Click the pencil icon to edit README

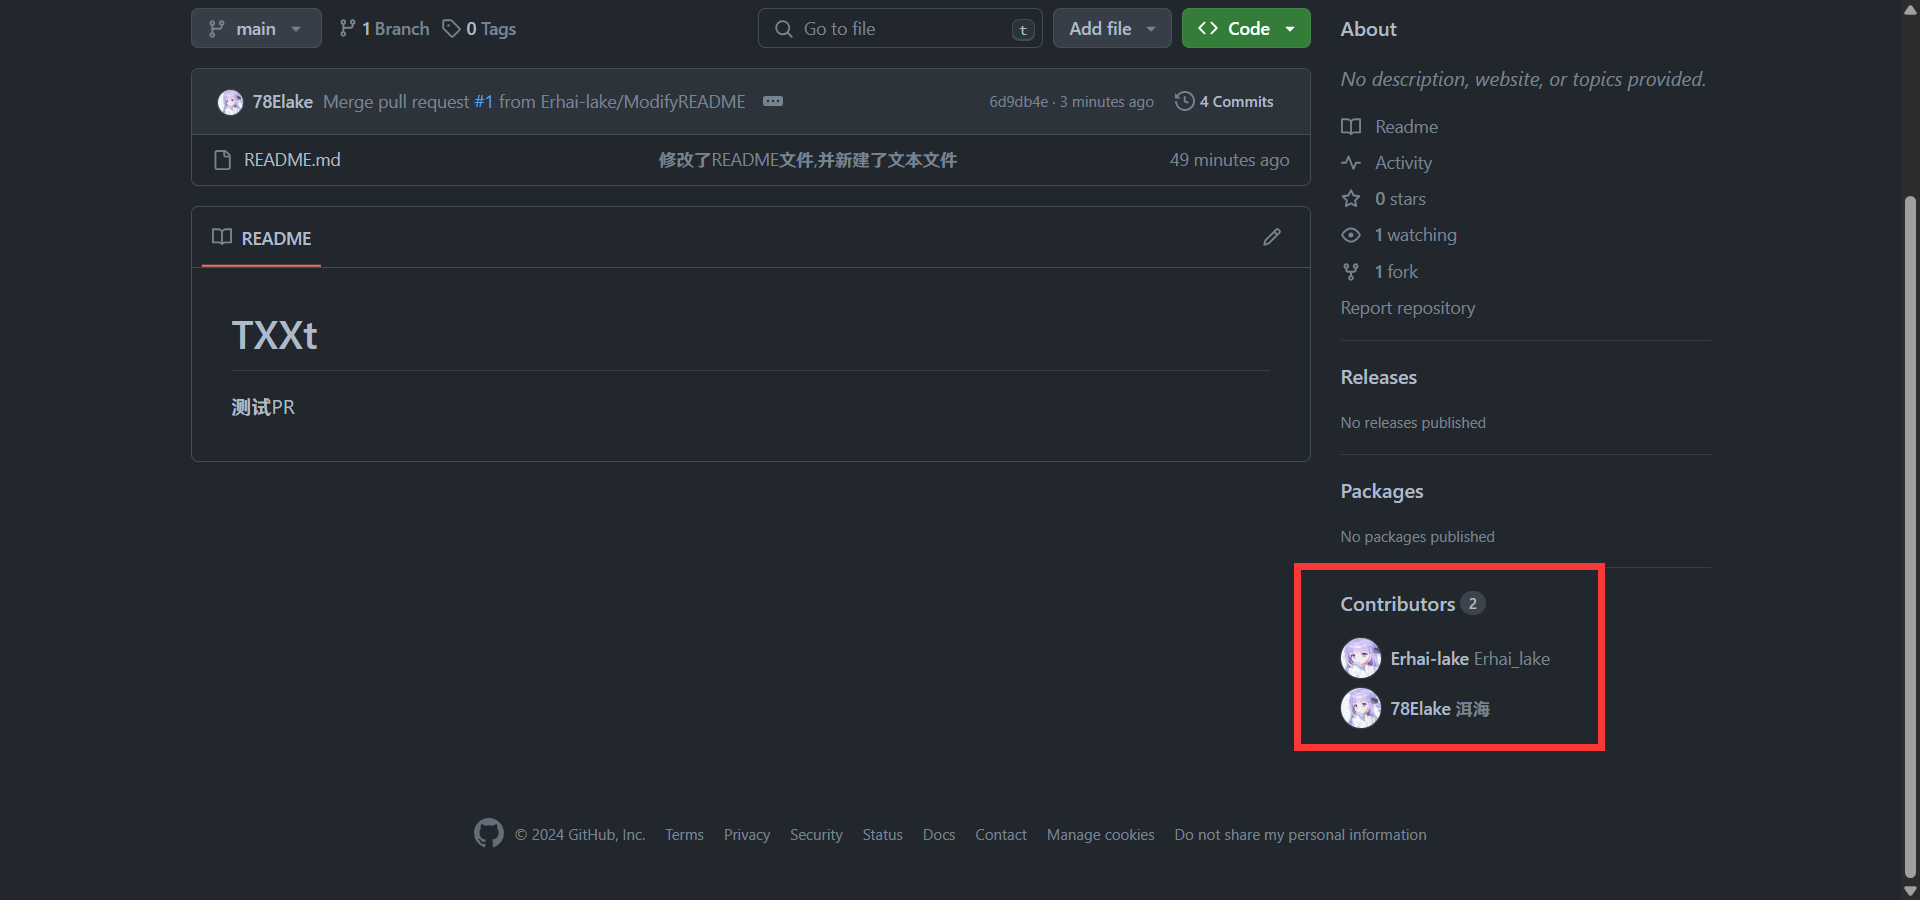[1271, 237]
